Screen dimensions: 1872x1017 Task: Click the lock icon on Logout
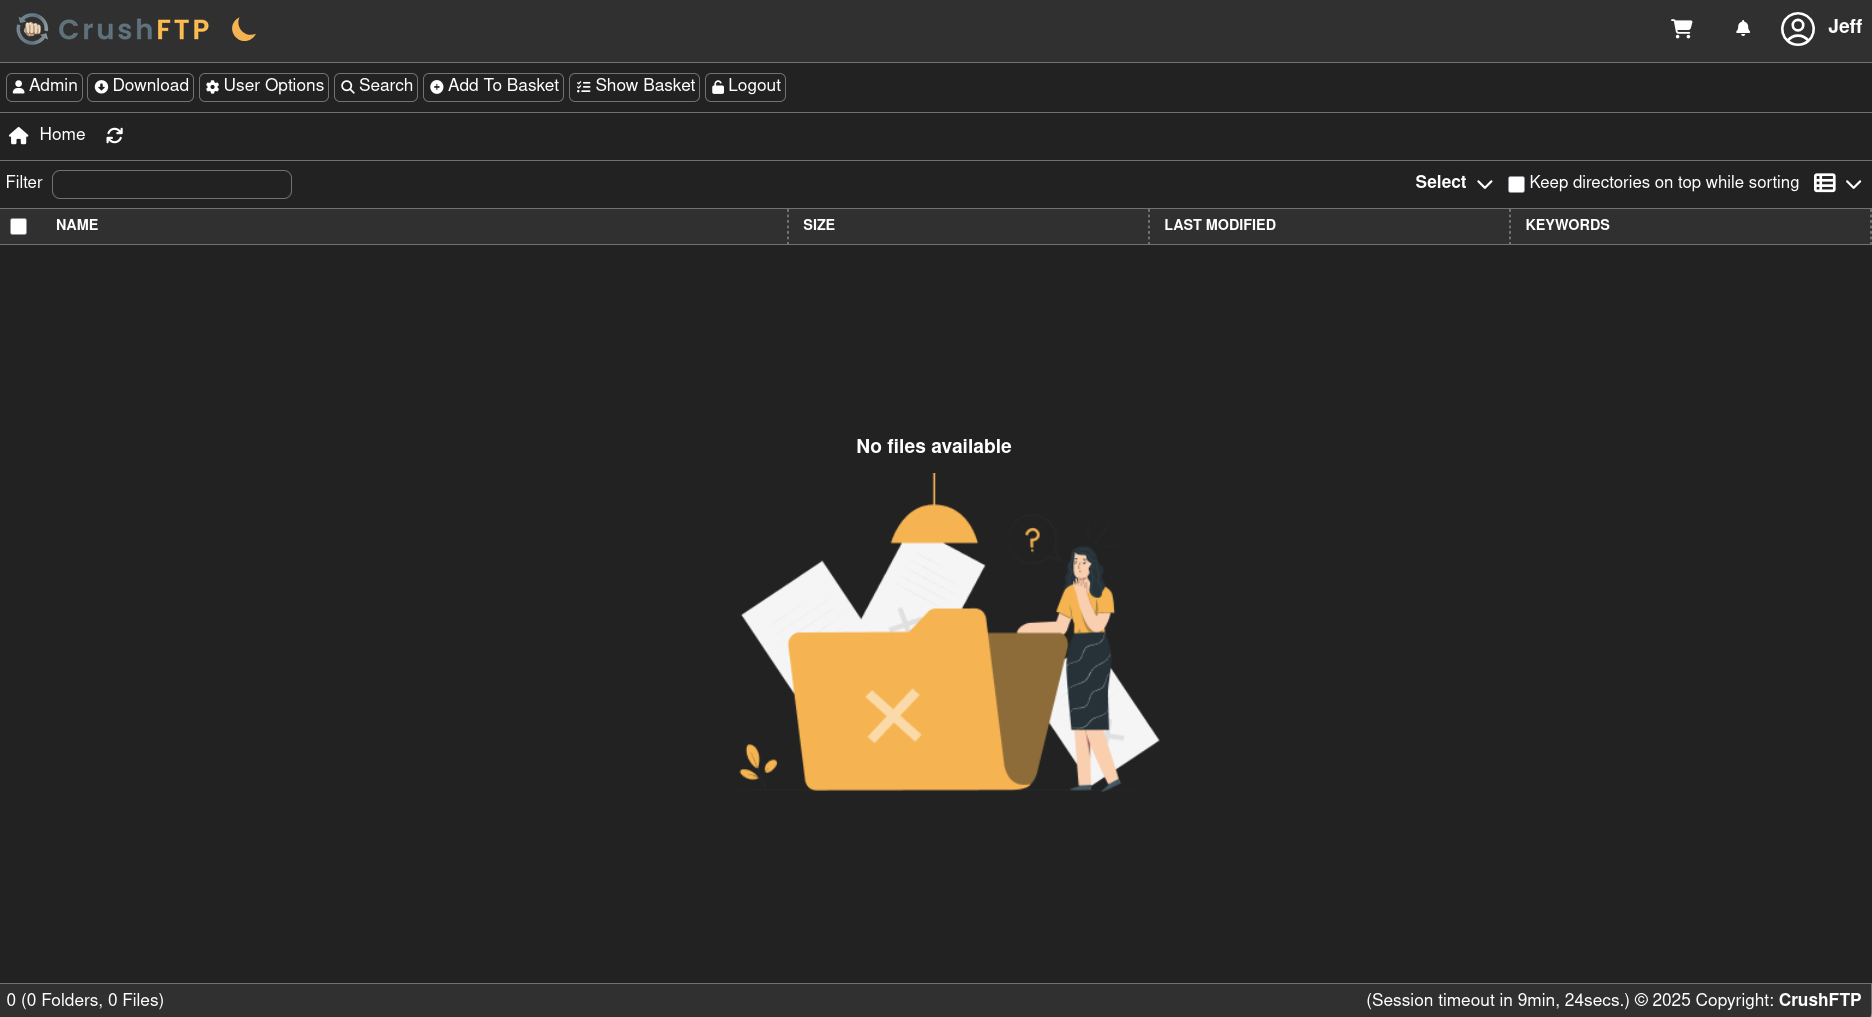pos(717,87)
